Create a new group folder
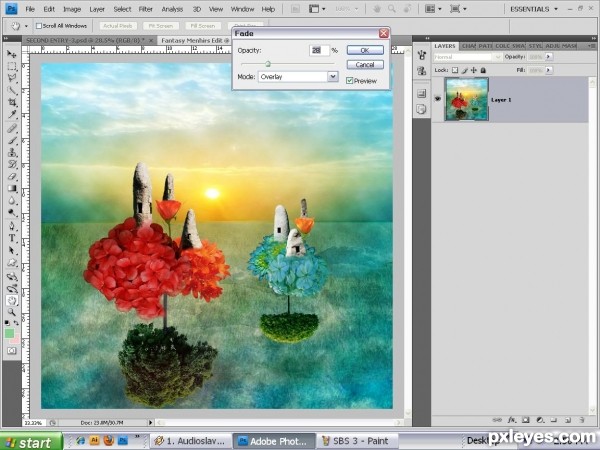 pyautogui.click(x=554, y=420)
